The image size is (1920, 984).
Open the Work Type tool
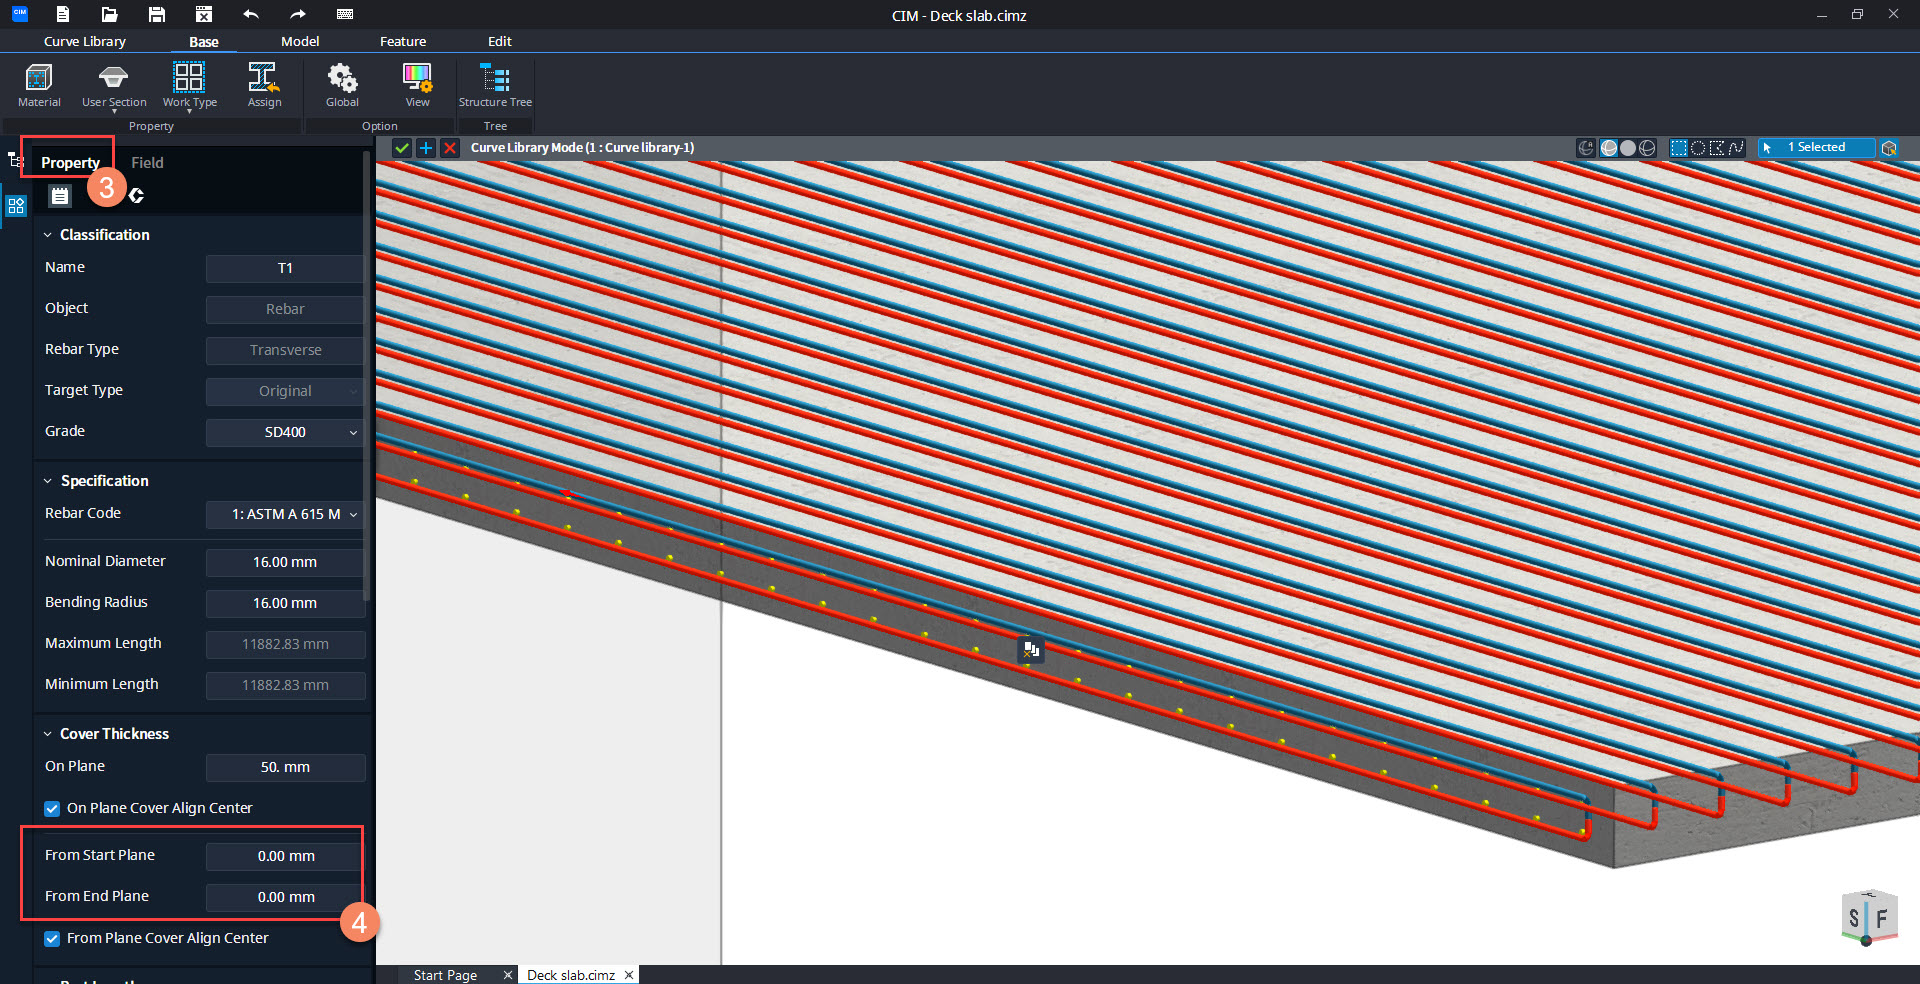[x=189, y=85]
